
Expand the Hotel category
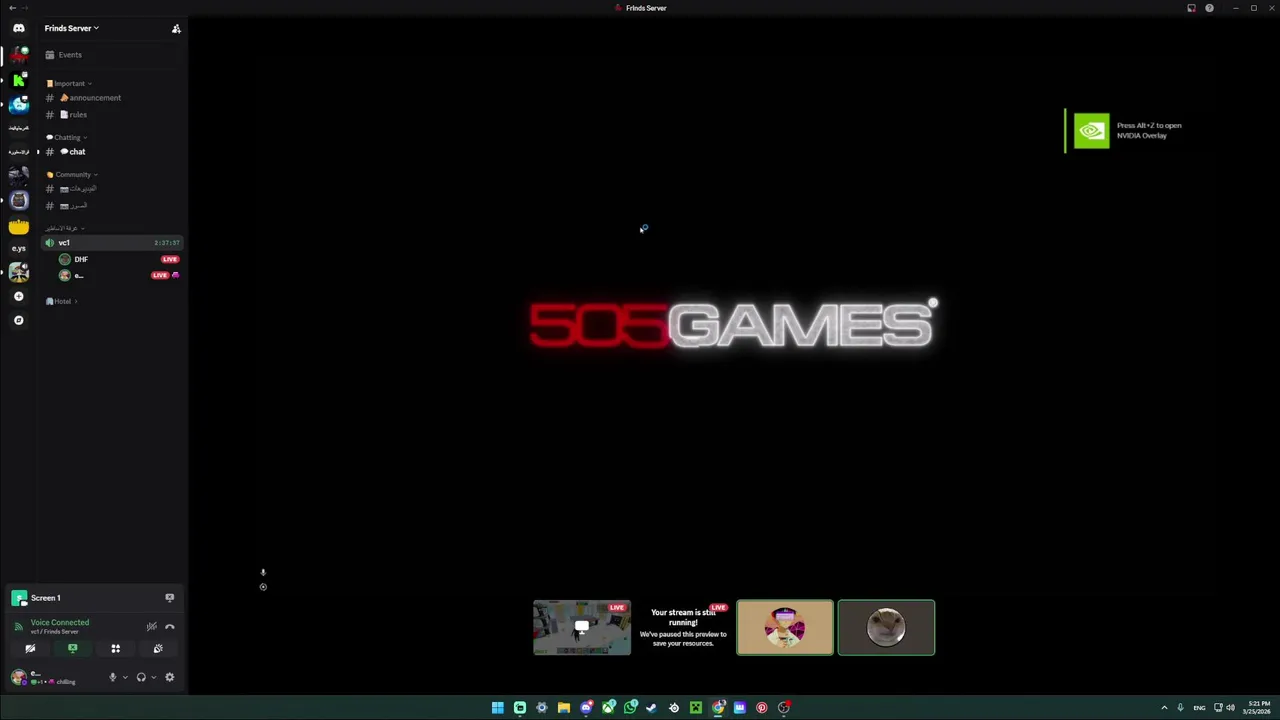(61, 301)
